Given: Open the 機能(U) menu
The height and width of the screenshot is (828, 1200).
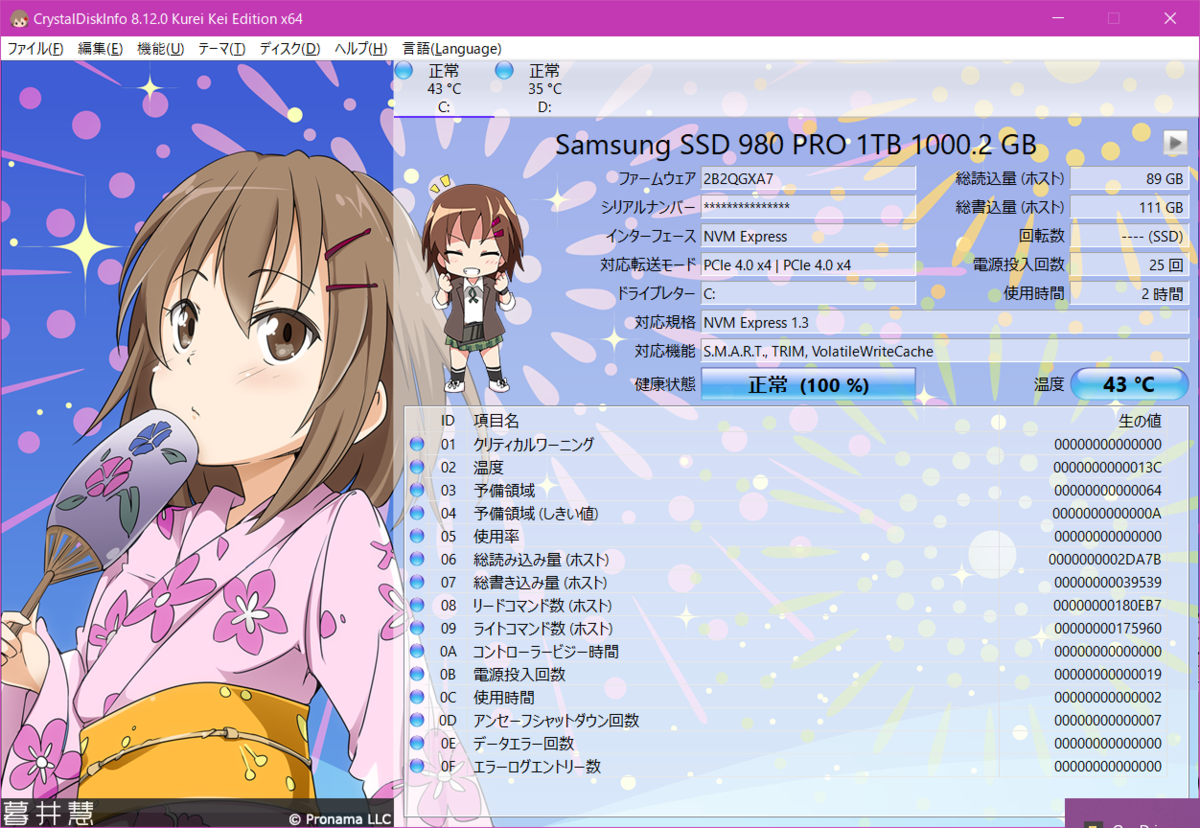Looking at the screenshot, I should click(x=160, y=49).
